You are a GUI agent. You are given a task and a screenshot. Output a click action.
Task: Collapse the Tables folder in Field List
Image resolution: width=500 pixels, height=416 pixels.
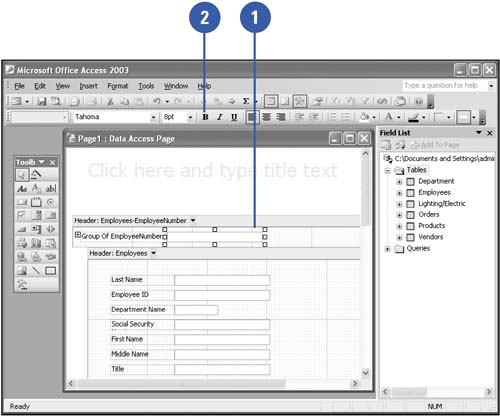[x=387, y=170]
